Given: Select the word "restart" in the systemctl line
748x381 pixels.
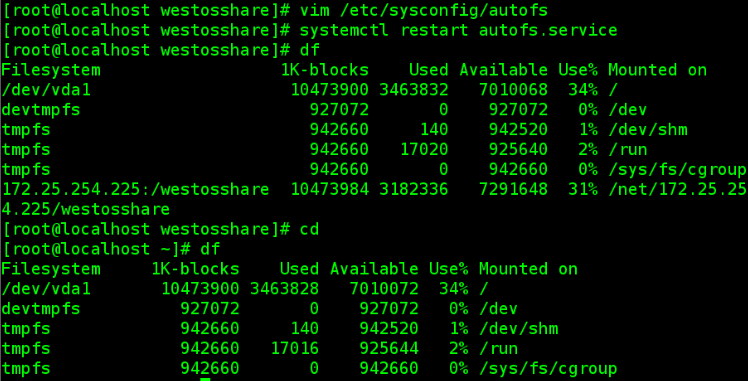Looking at the screenshot, I should (x=434, y=31).
